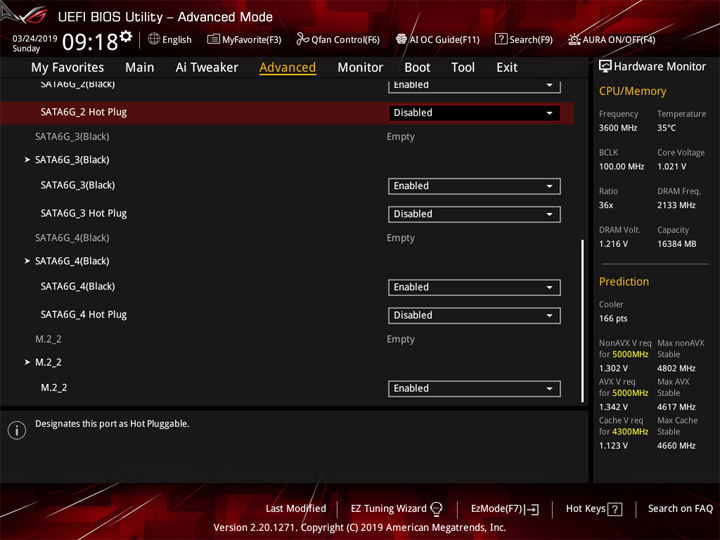Click the info circle icon in help area
The image size is (720, 540).
[17, 430]
